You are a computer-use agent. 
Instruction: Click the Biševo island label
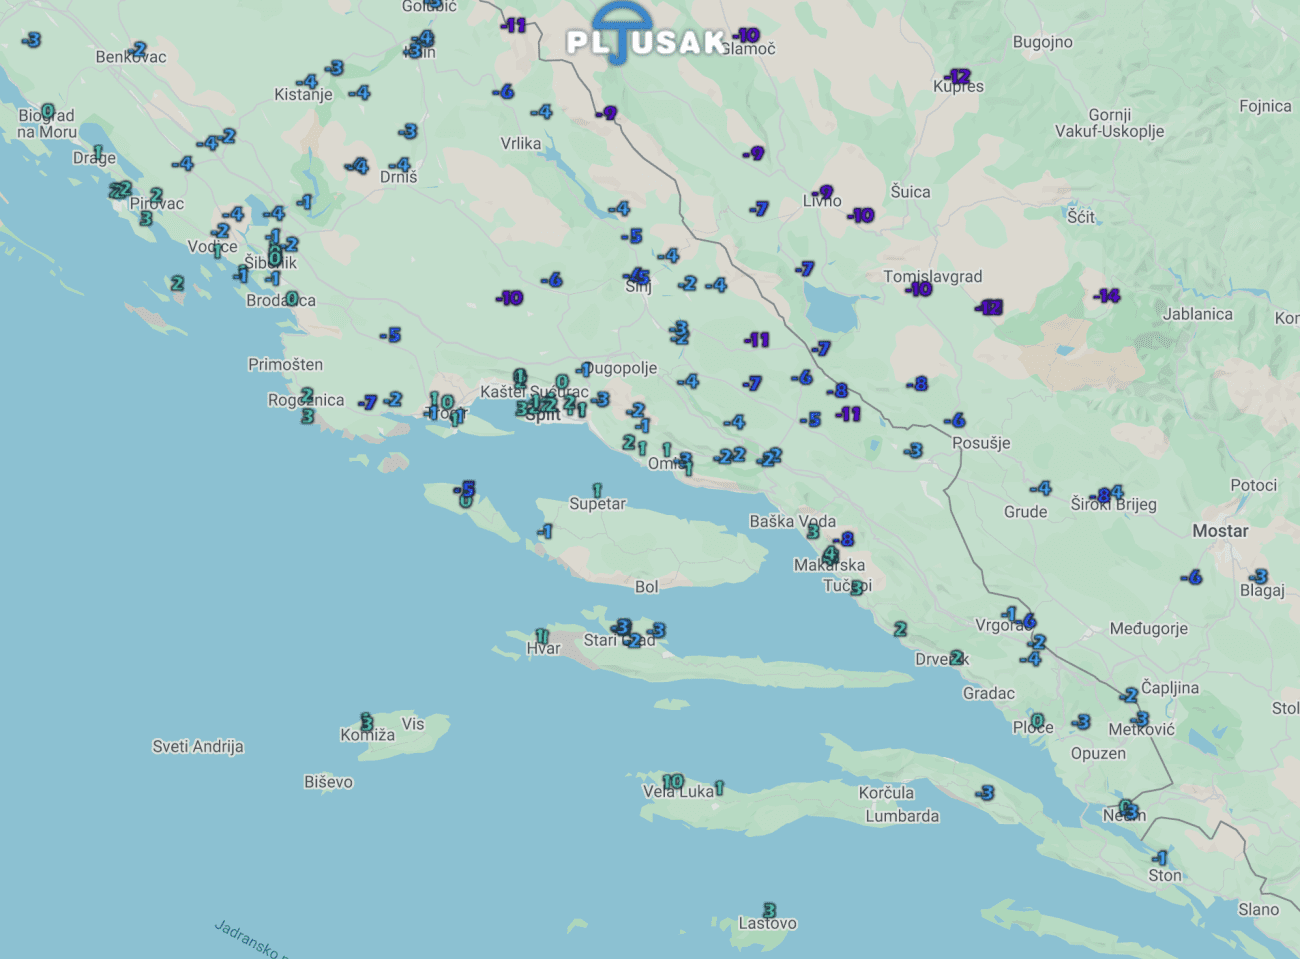coord(328,782)
